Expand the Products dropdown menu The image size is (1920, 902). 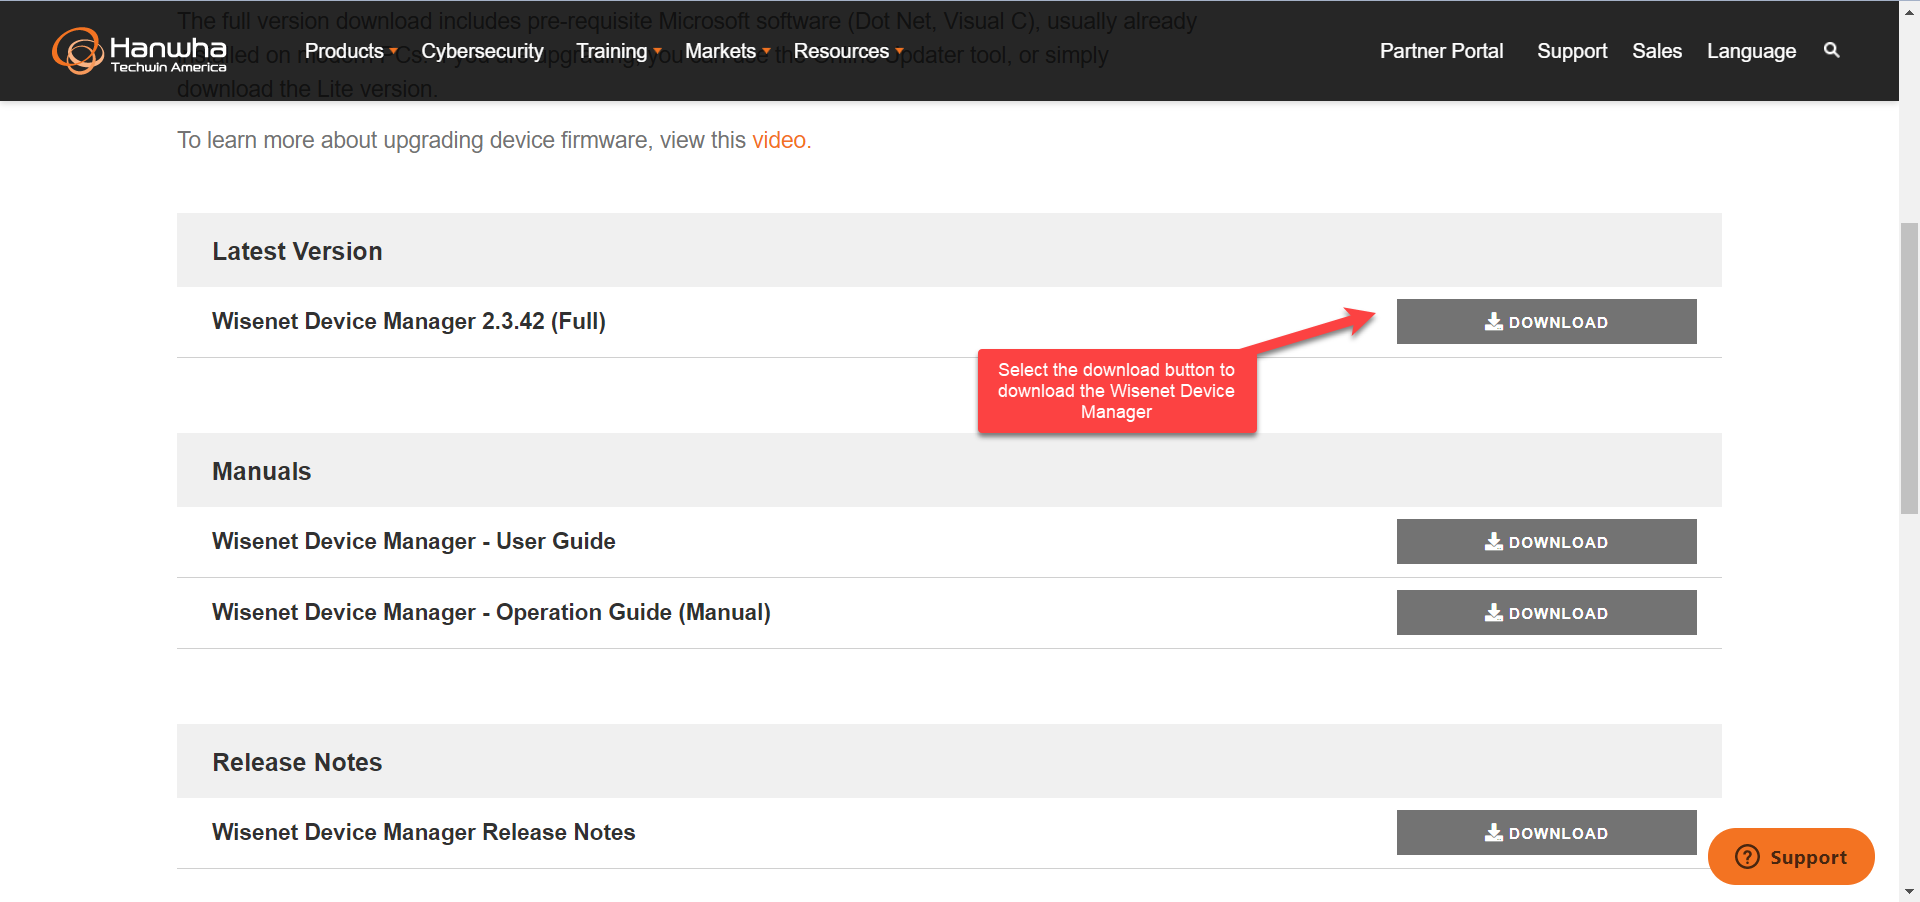pyautogui.click(x=350, y=51)
